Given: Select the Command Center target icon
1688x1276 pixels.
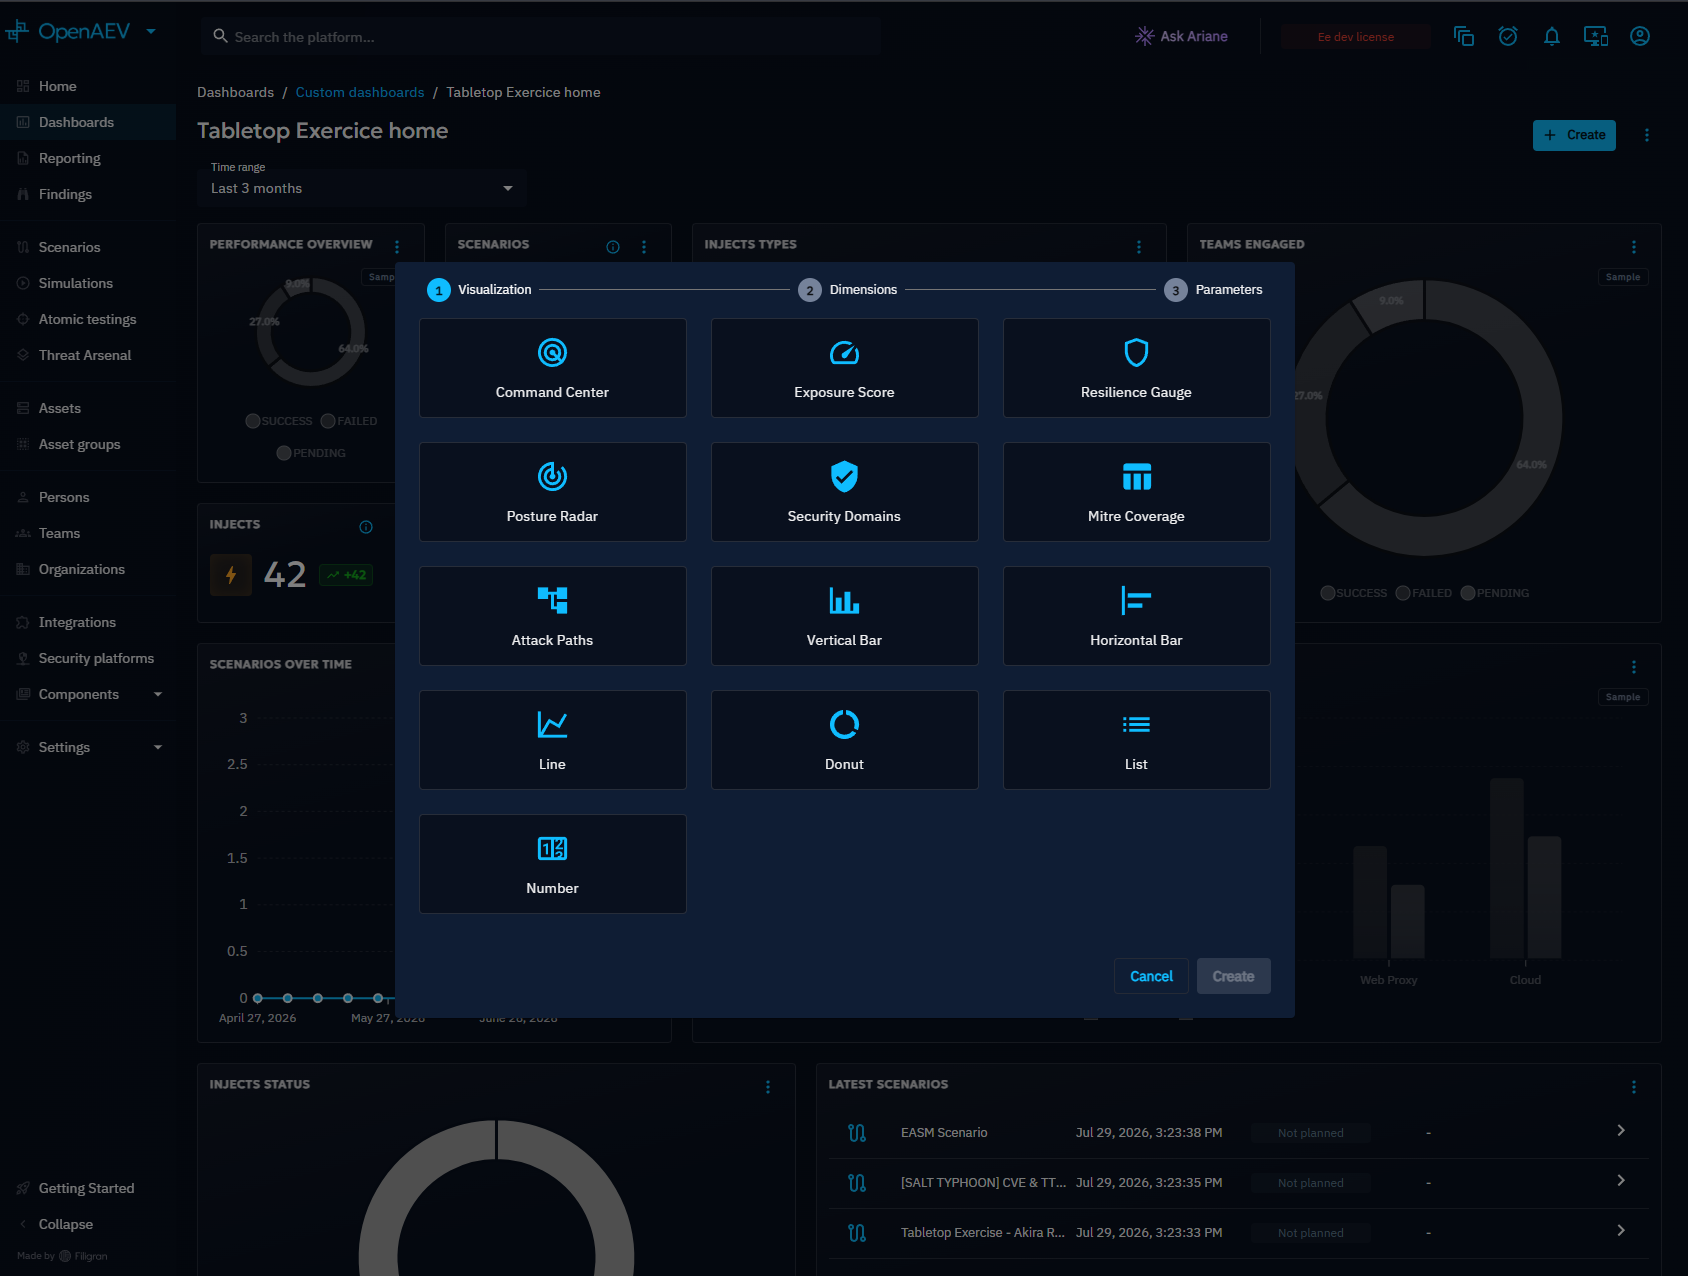Looking at the screenshot, I should [x=552, y=353].
